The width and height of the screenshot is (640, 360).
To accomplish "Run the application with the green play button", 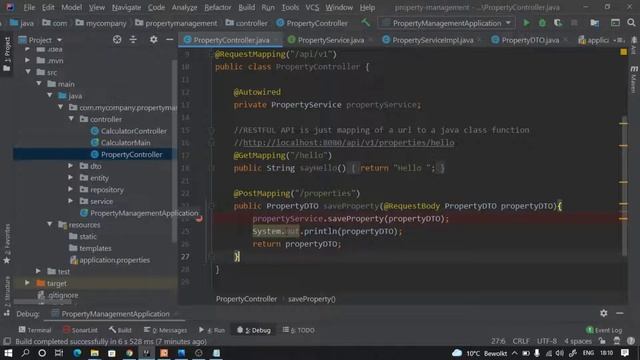I will click(x=526, y=23).
